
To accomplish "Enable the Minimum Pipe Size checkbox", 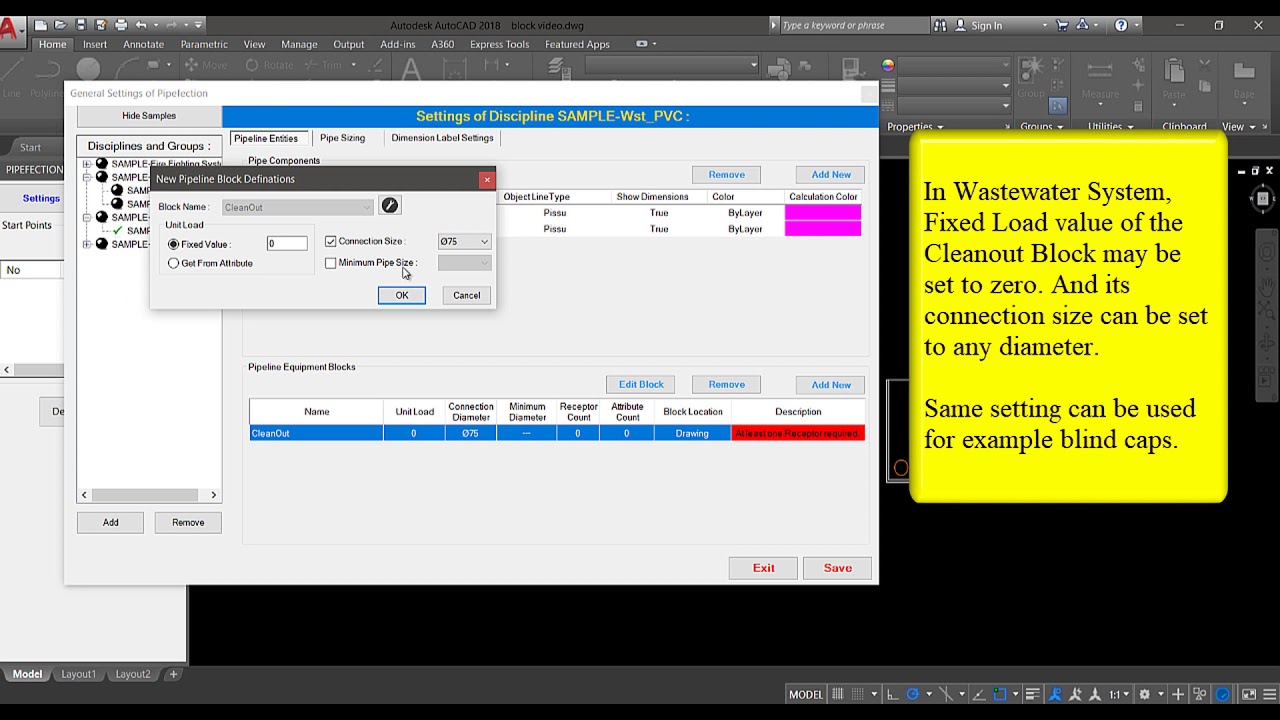I will pyautogui.click(x=331, y=263).
